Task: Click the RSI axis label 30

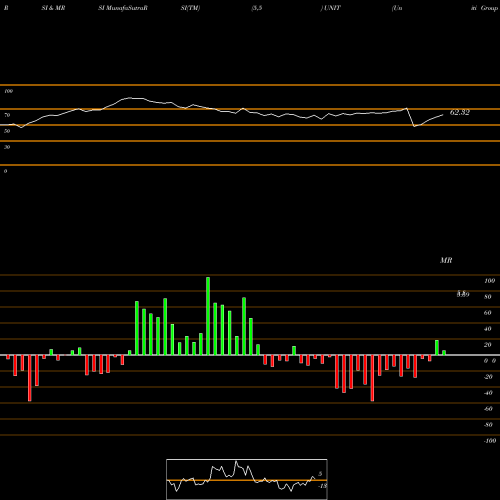Action: pyautogui.click(x=7, y=147)
